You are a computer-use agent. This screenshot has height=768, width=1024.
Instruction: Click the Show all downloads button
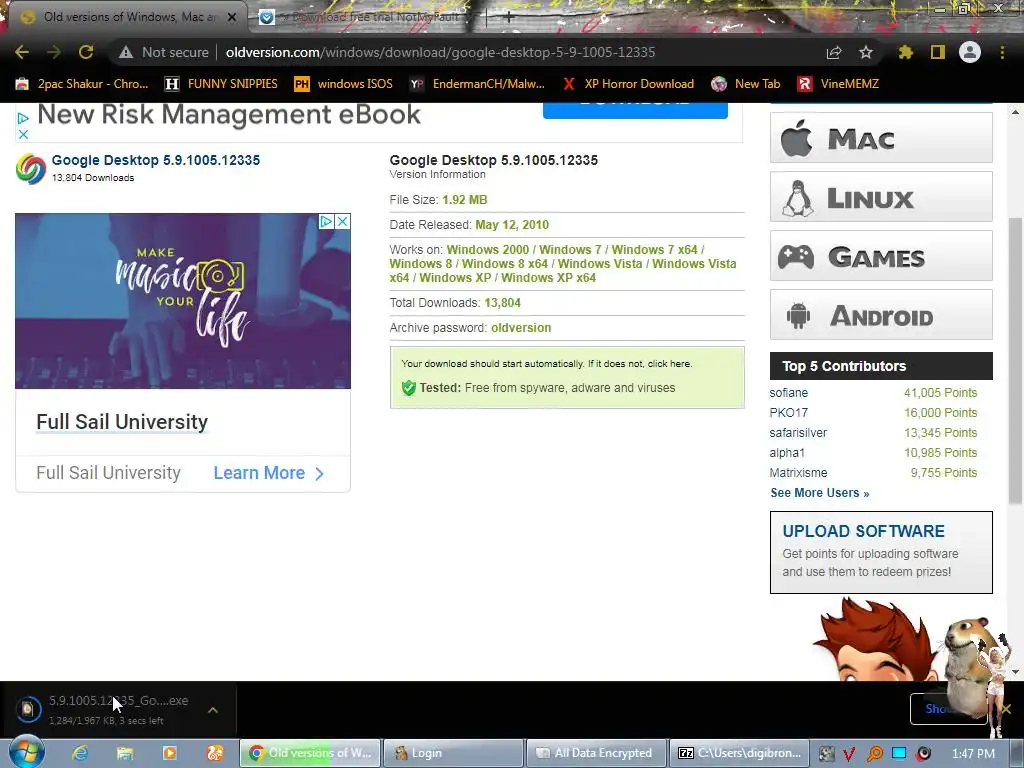click(x=948, y=709)
